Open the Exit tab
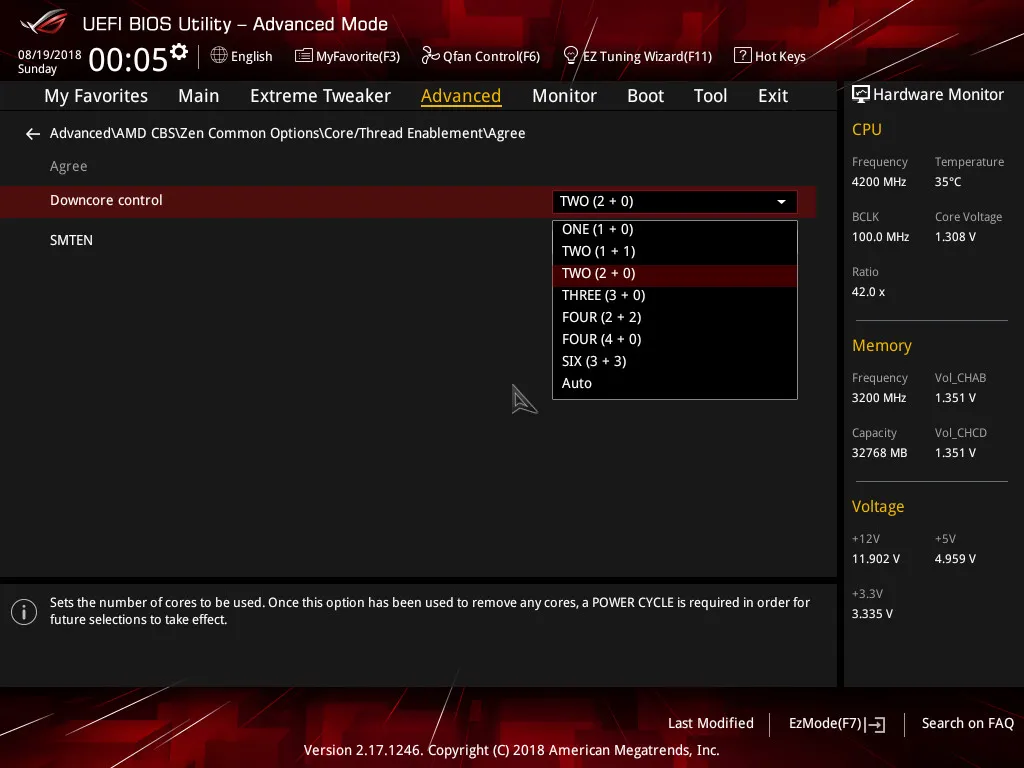 [773, 96]
